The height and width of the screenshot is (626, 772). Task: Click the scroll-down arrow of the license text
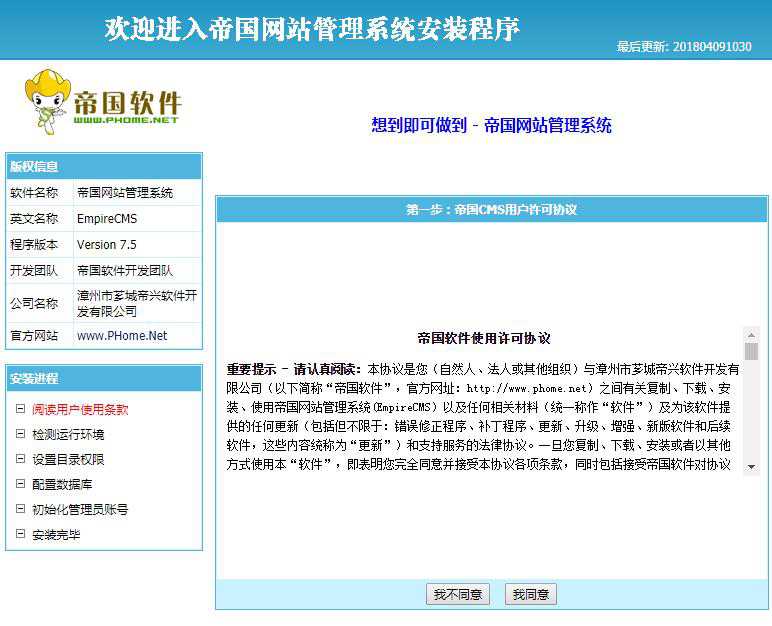click(x=751, y=466)
